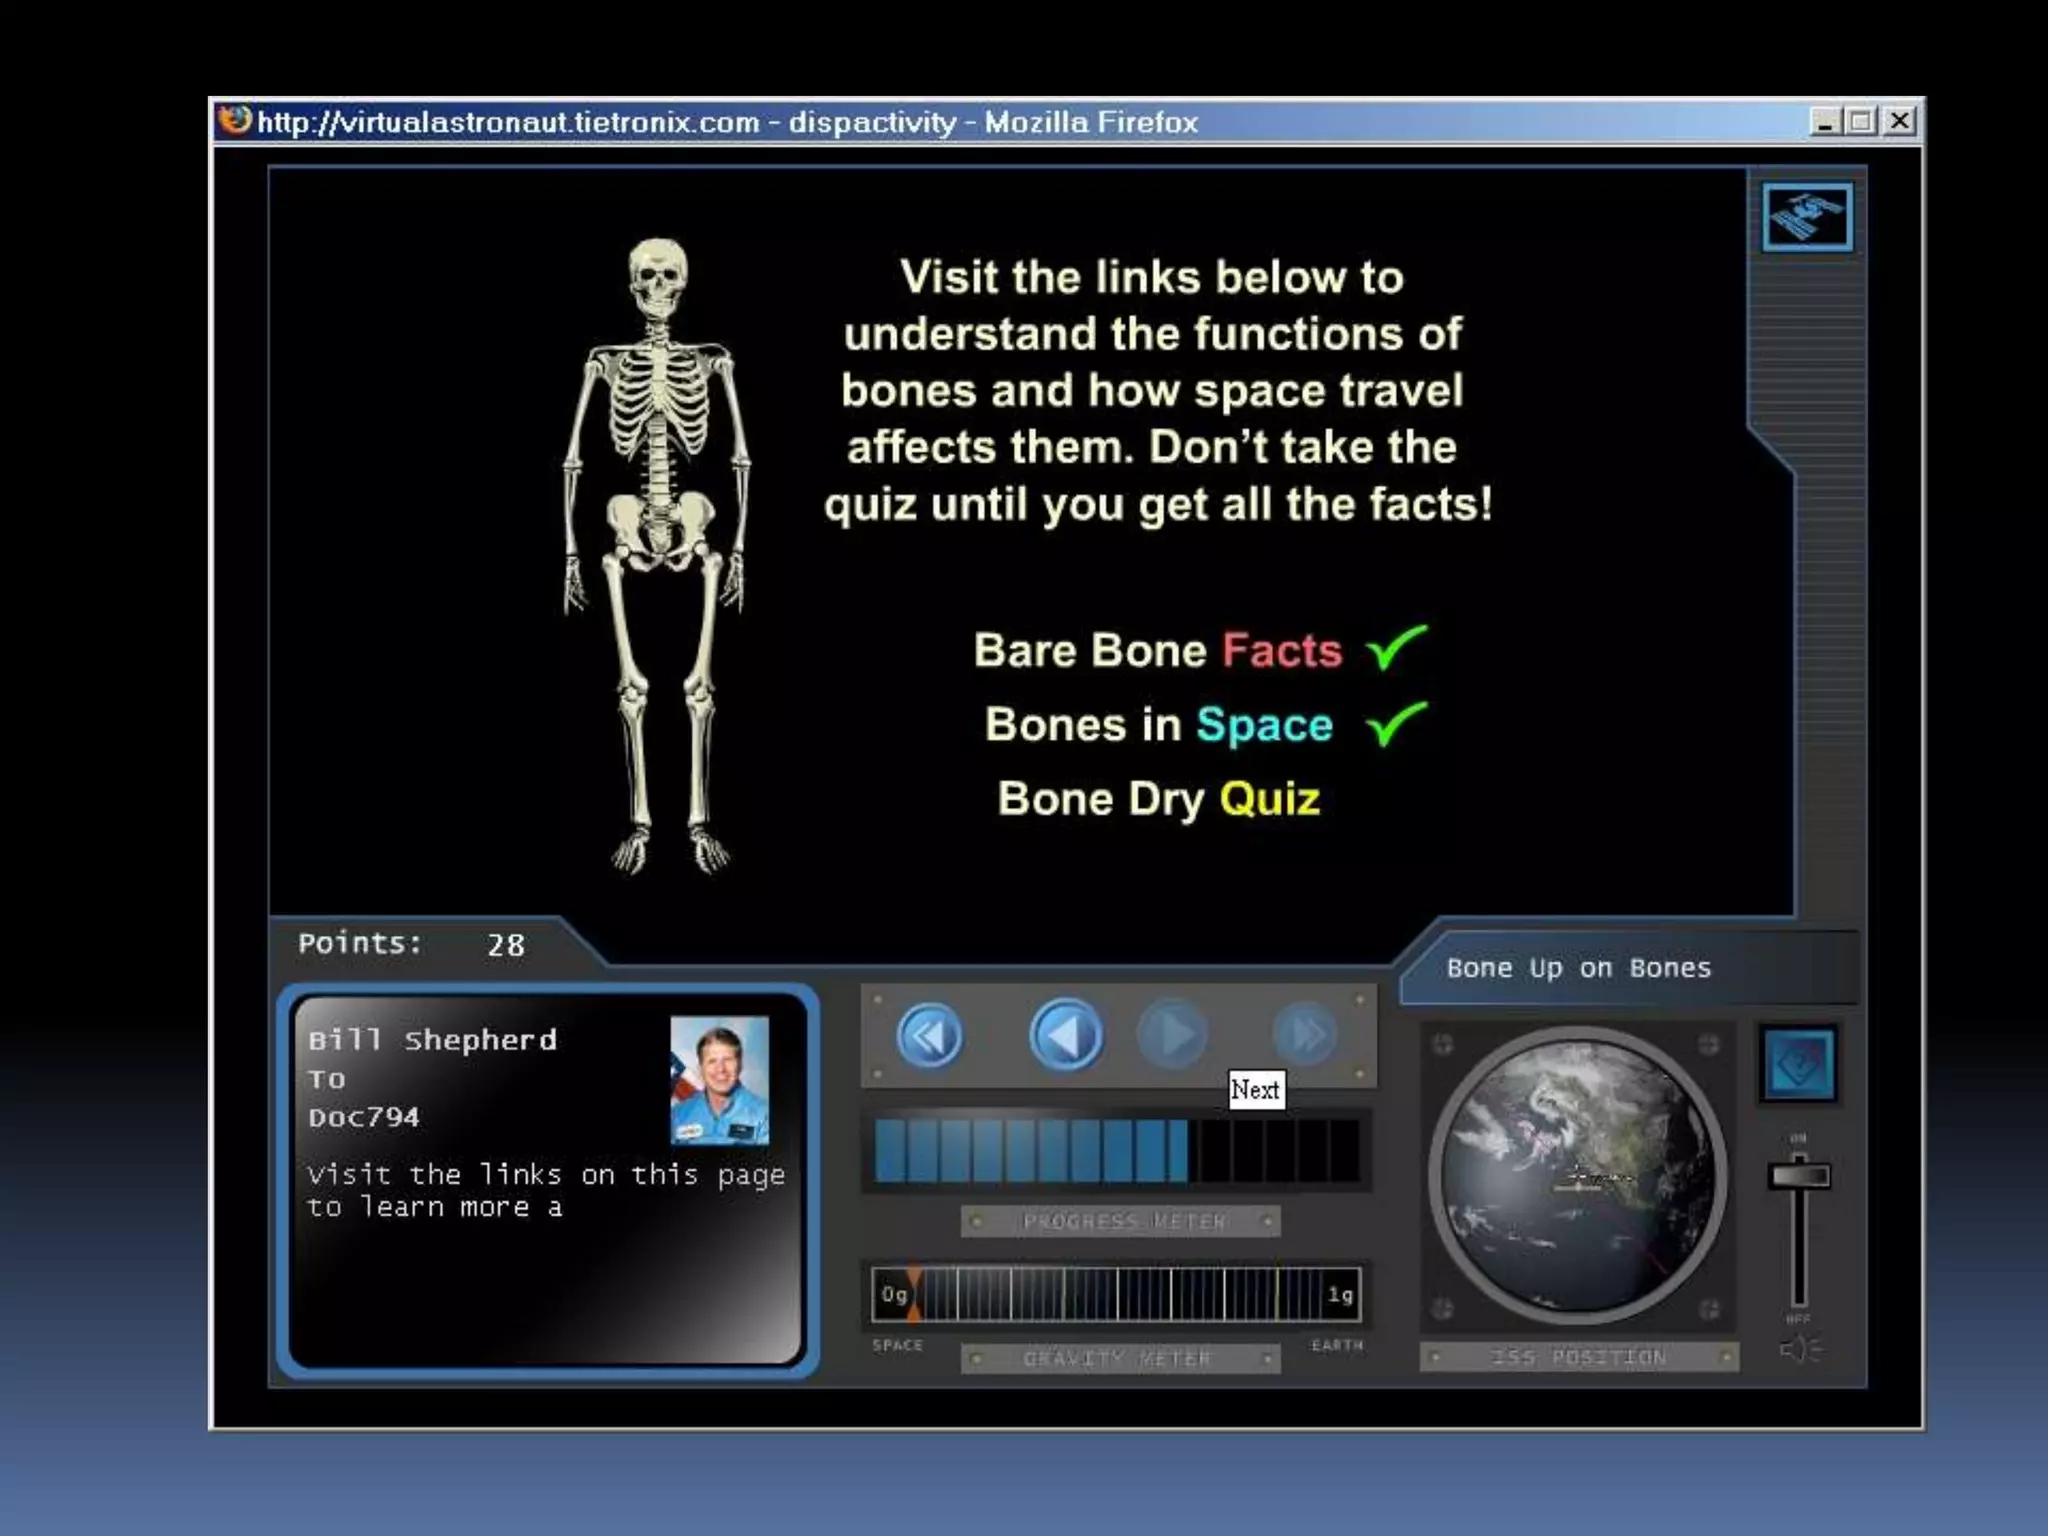
Task: Click the ISS position globe
Action: click(x=1579, y=1176)
